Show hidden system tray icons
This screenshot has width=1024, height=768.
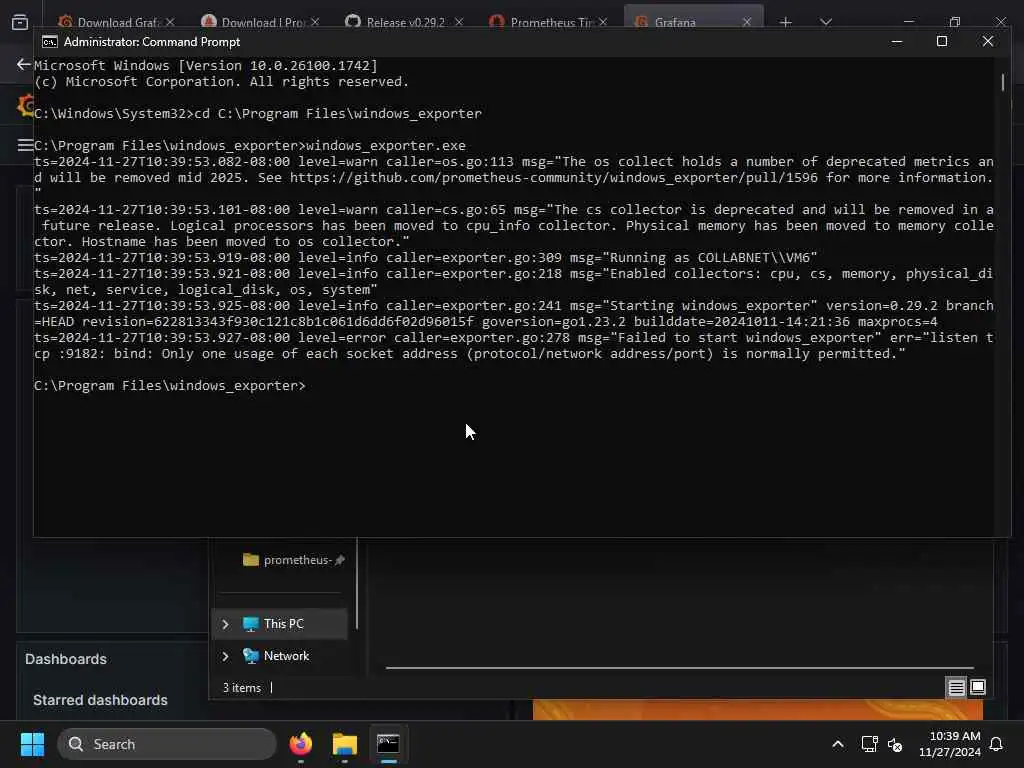838,744
